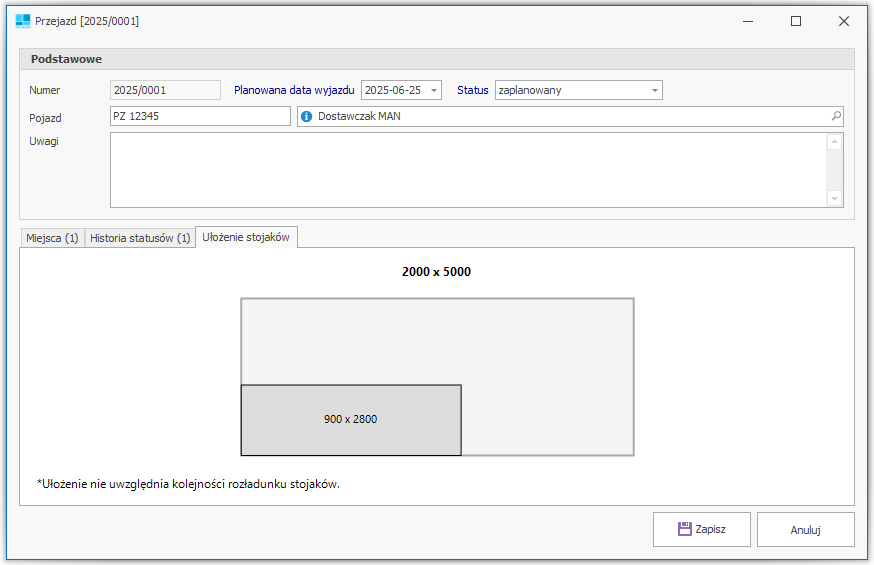Expand the Status dropdown showing zaplanowany
The image size is (874, 565).
pyautogui.click(x=654, y=90)
